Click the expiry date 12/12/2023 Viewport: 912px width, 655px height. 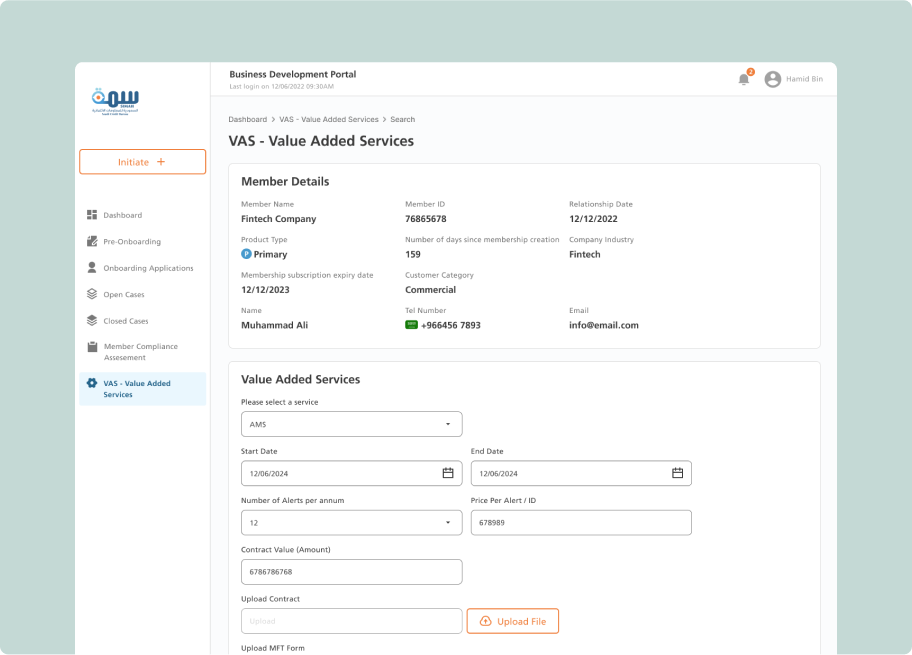click(x=265, y=290)
